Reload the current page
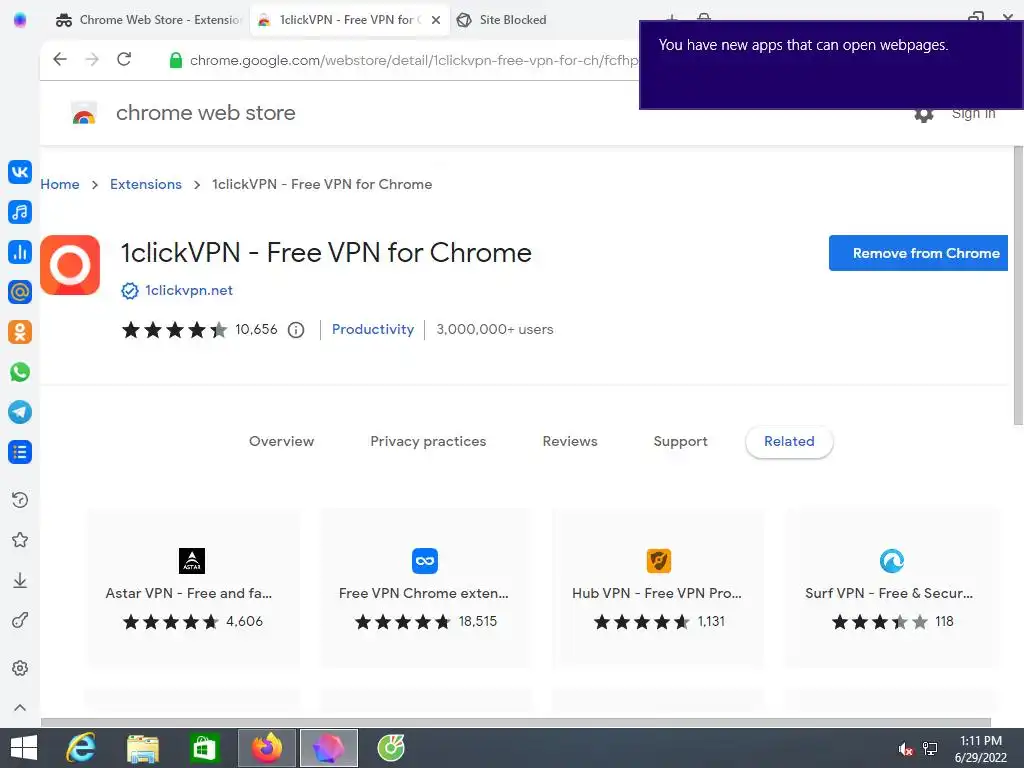 [124, 59]
